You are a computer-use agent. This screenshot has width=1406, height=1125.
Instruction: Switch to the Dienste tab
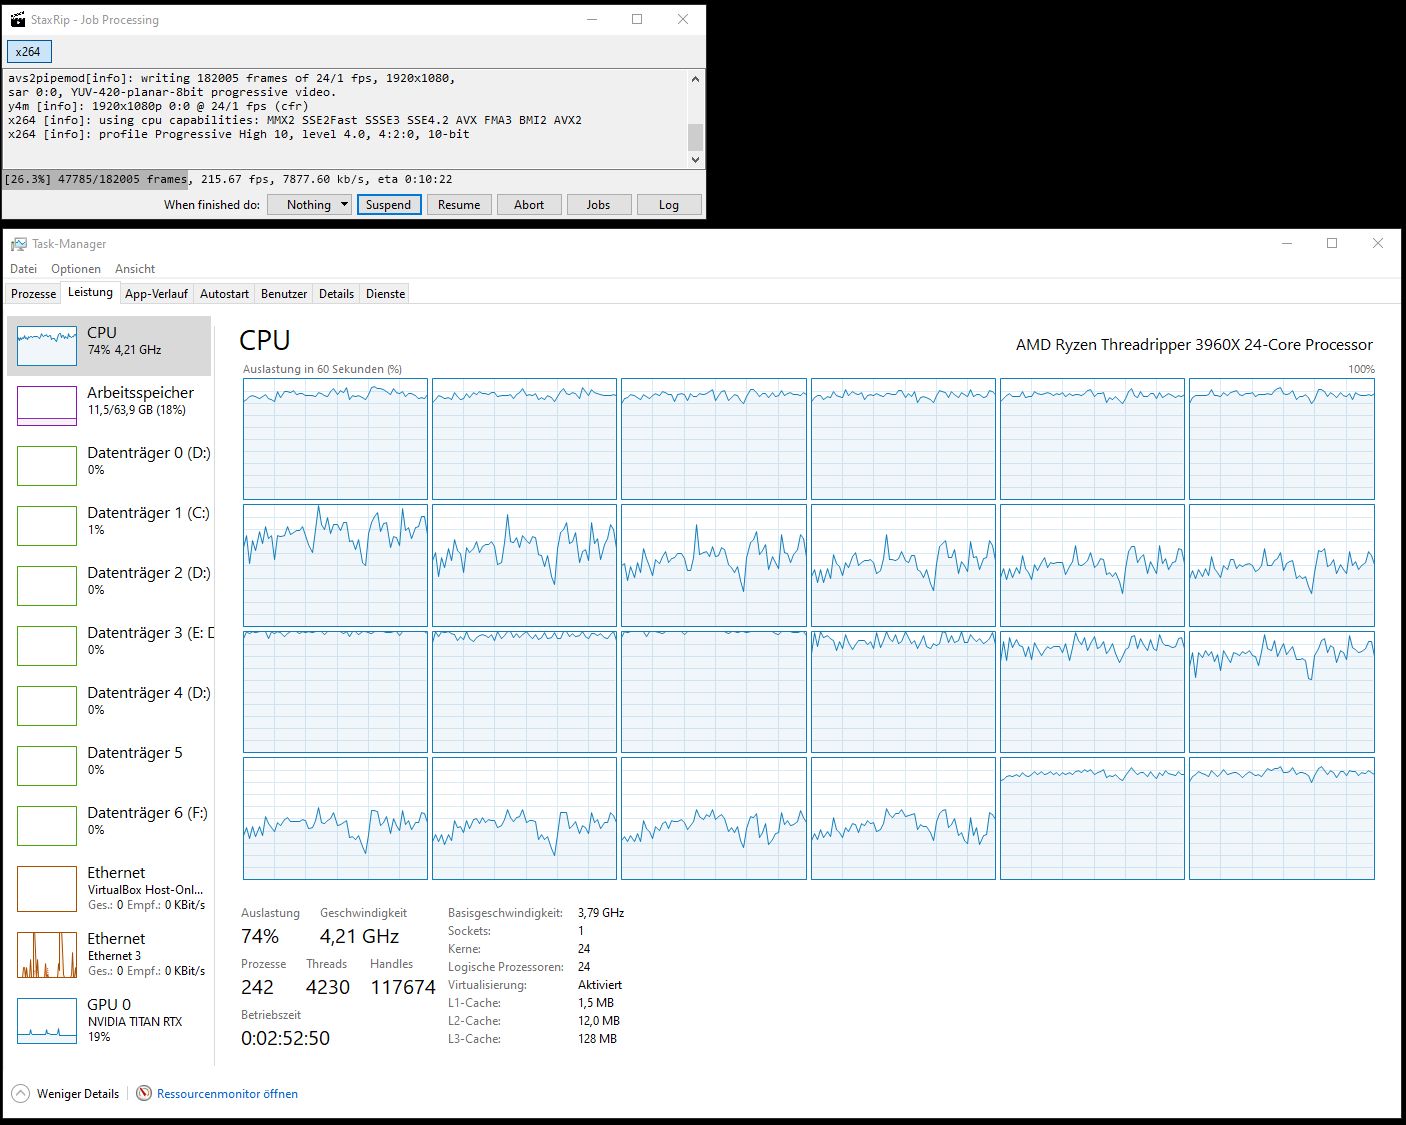[x=386, y=294]
